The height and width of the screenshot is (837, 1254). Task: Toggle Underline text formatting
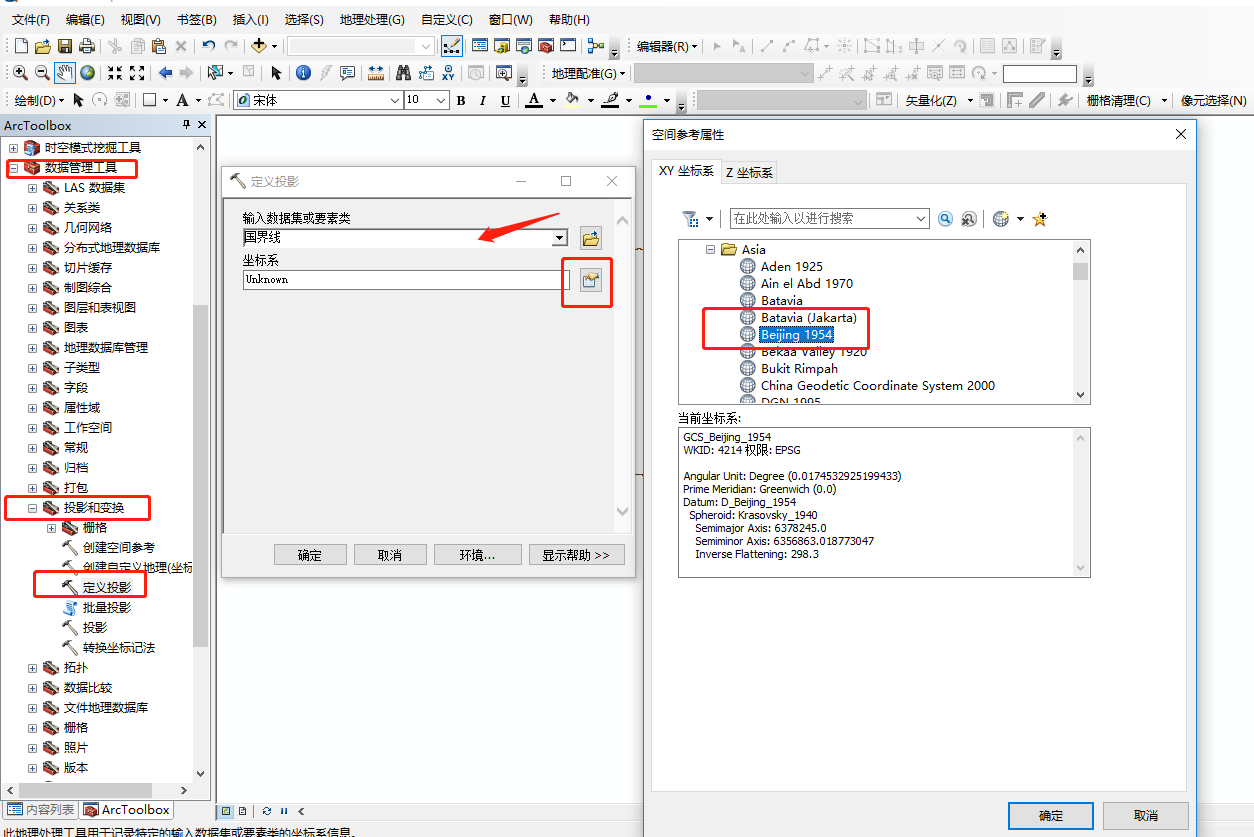(x=505, y=100)
